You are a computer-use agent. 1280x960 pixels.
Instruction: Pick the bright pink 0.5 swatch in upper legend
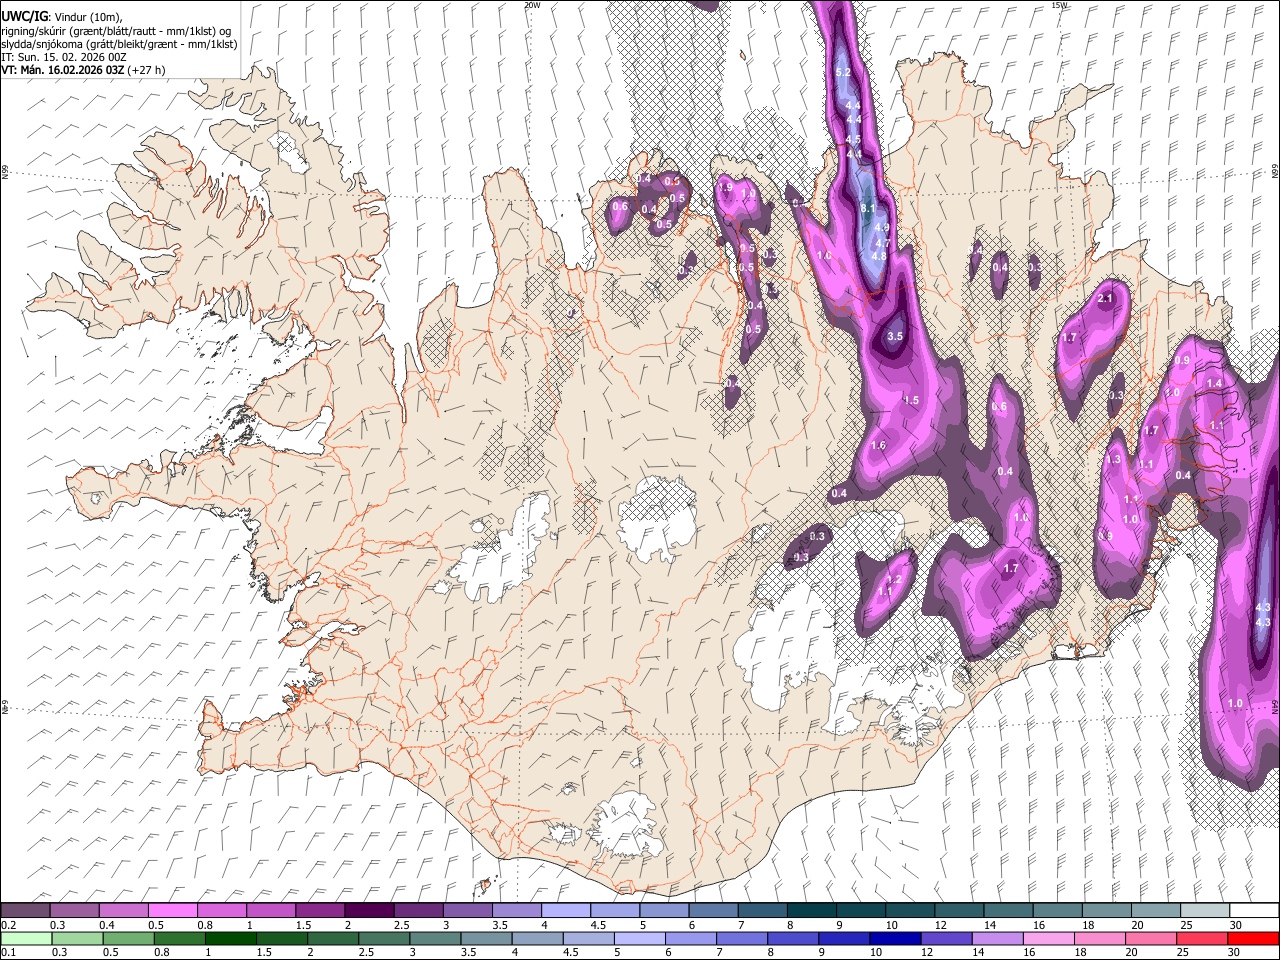click(x=172, y=910)
